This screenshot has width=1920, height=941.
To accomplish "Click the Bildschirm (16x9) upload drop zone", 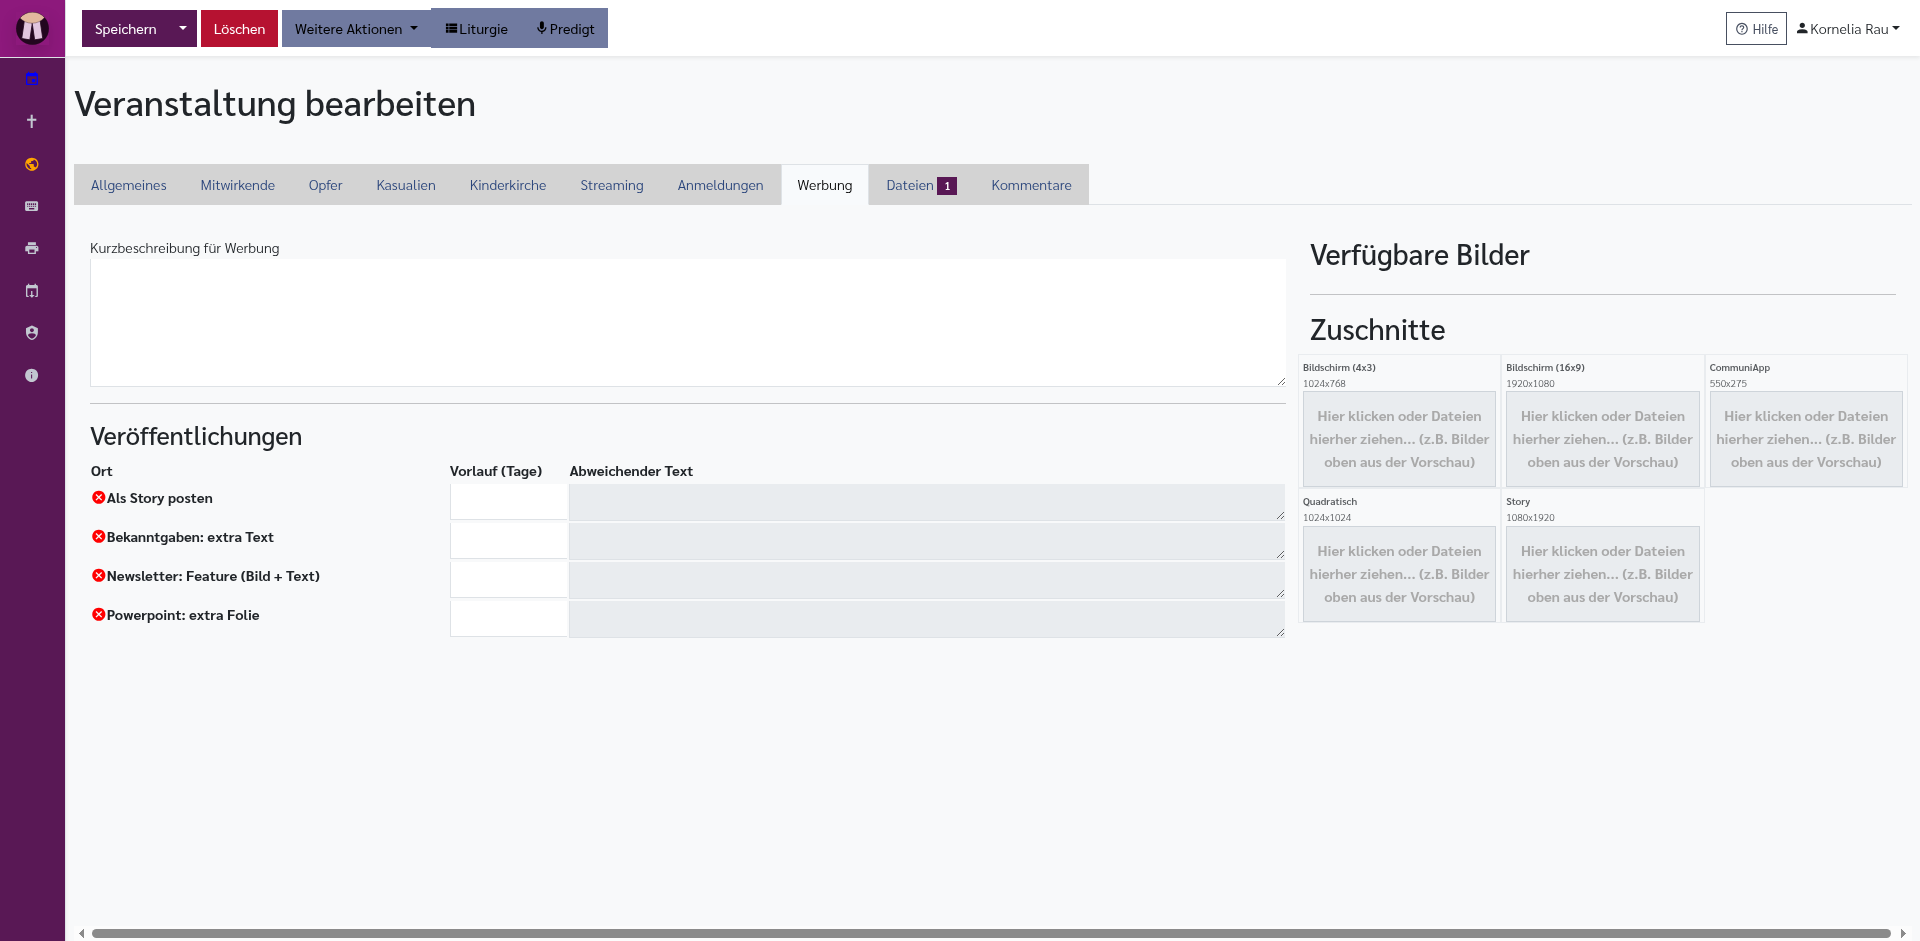I will click(x=1603, y=439).
